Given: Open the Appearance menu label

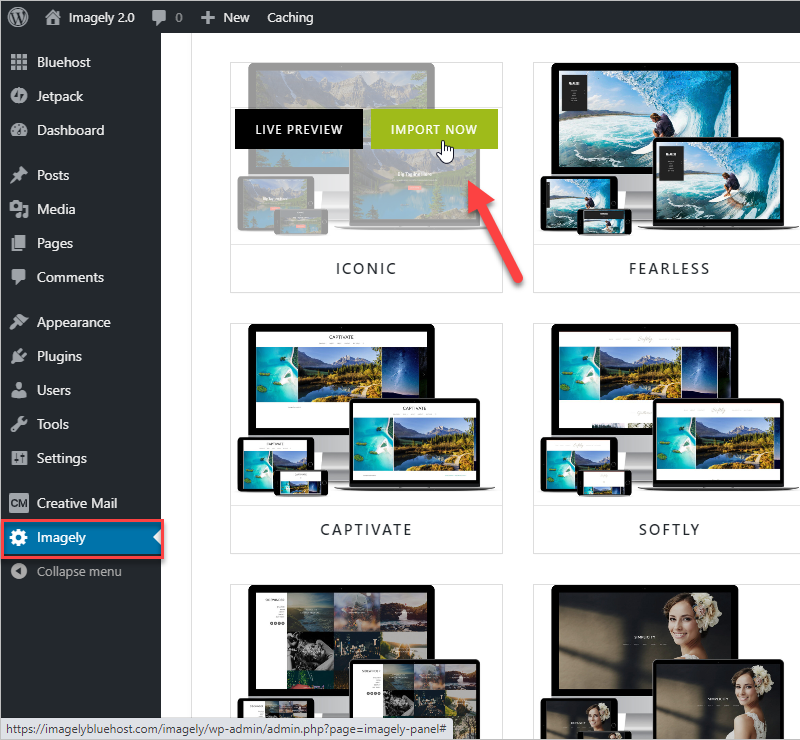Looking at the screenshot, I should click(x=73, y=323).
